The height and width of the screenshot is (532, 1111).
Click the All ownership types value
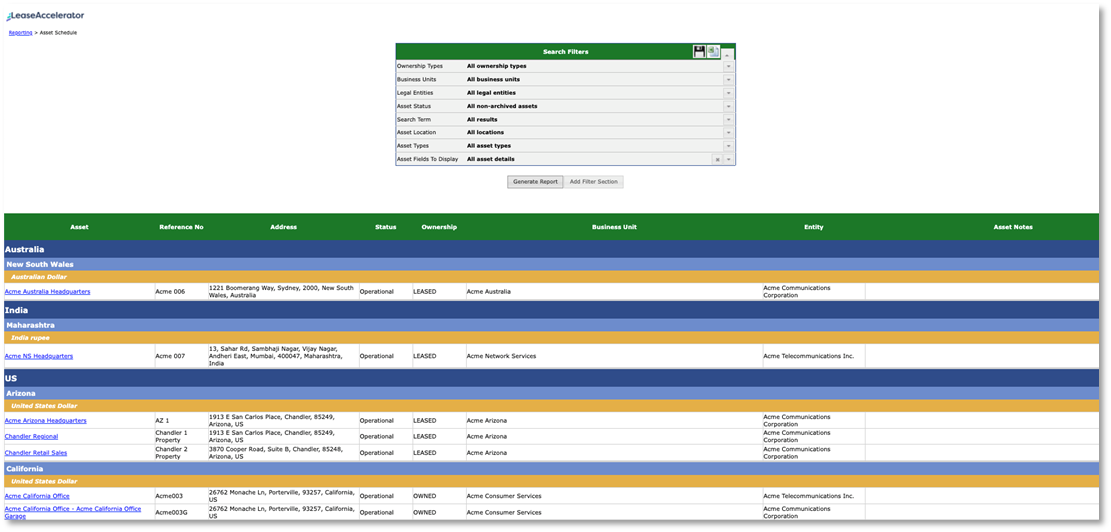tap(497, 66)
